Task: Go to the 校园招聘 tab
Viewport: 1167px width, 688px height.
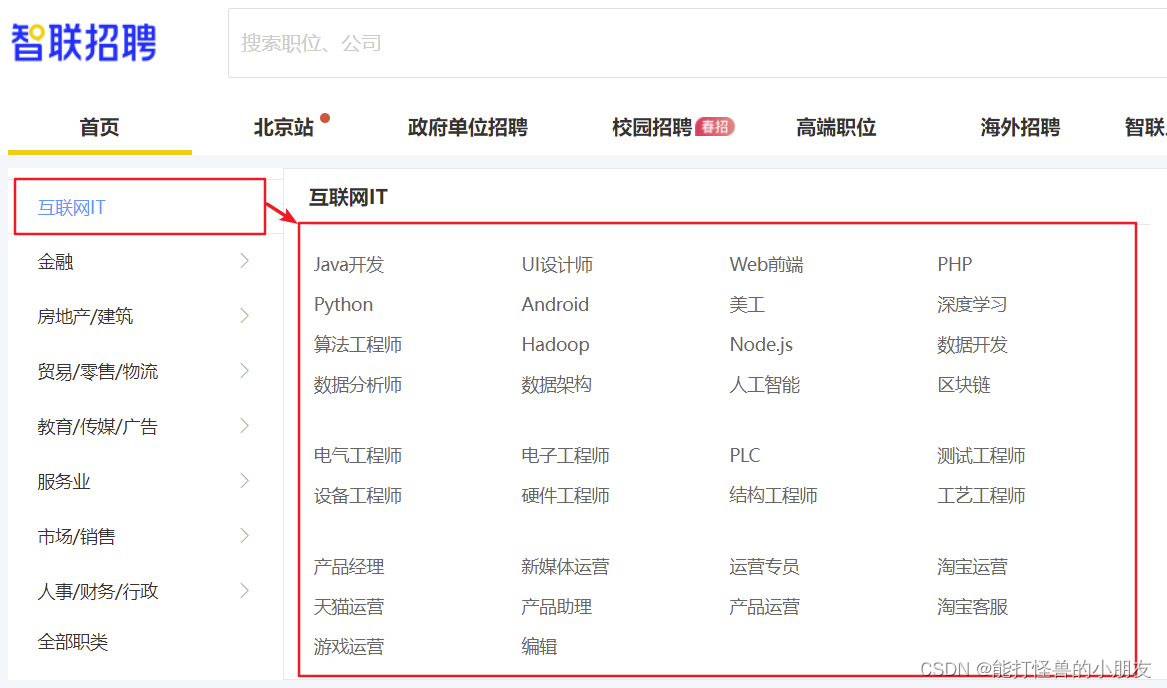Action: (x=652, y=127)
